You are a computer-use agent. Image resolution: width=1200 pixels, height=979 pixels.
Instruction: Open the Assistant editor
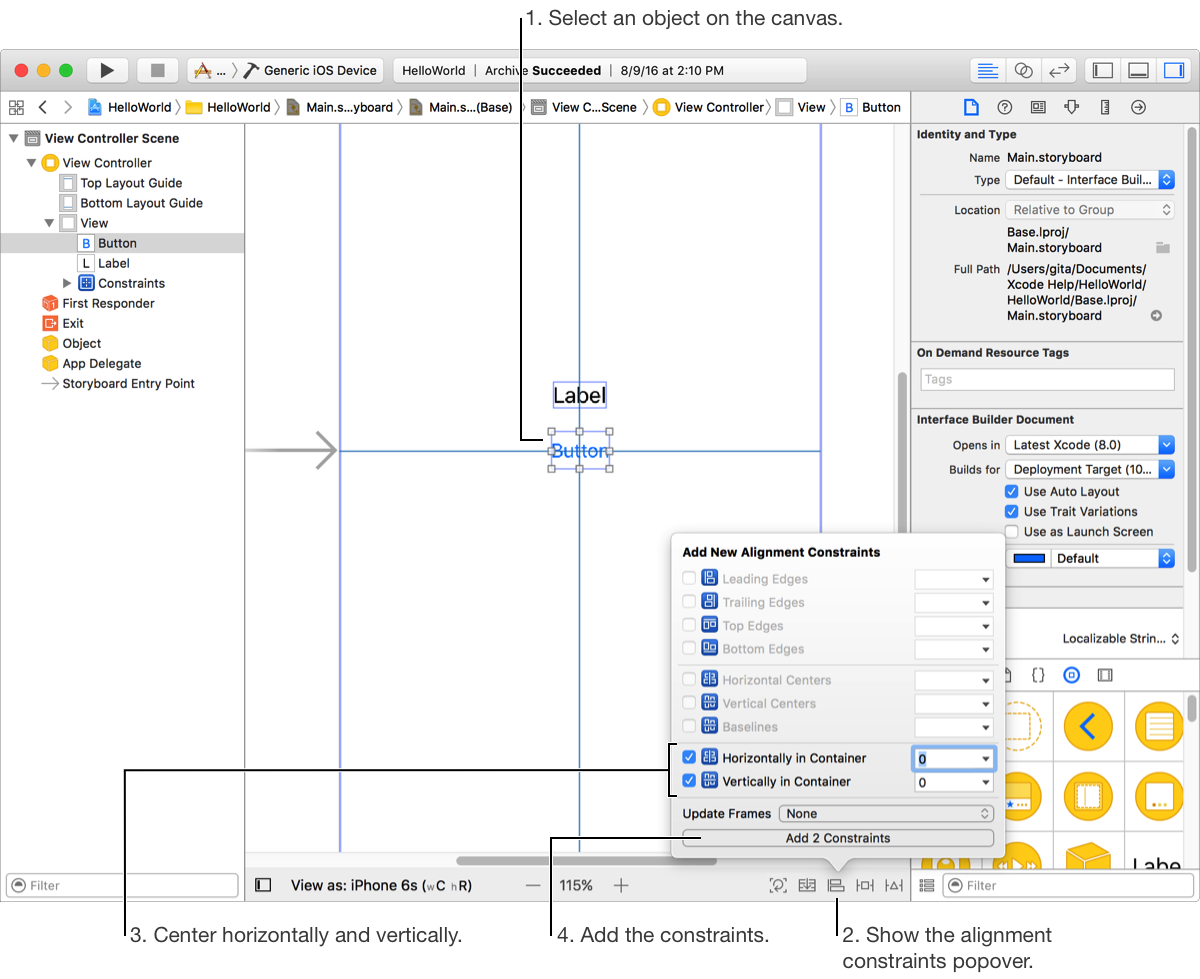(x=1023, y=70)
